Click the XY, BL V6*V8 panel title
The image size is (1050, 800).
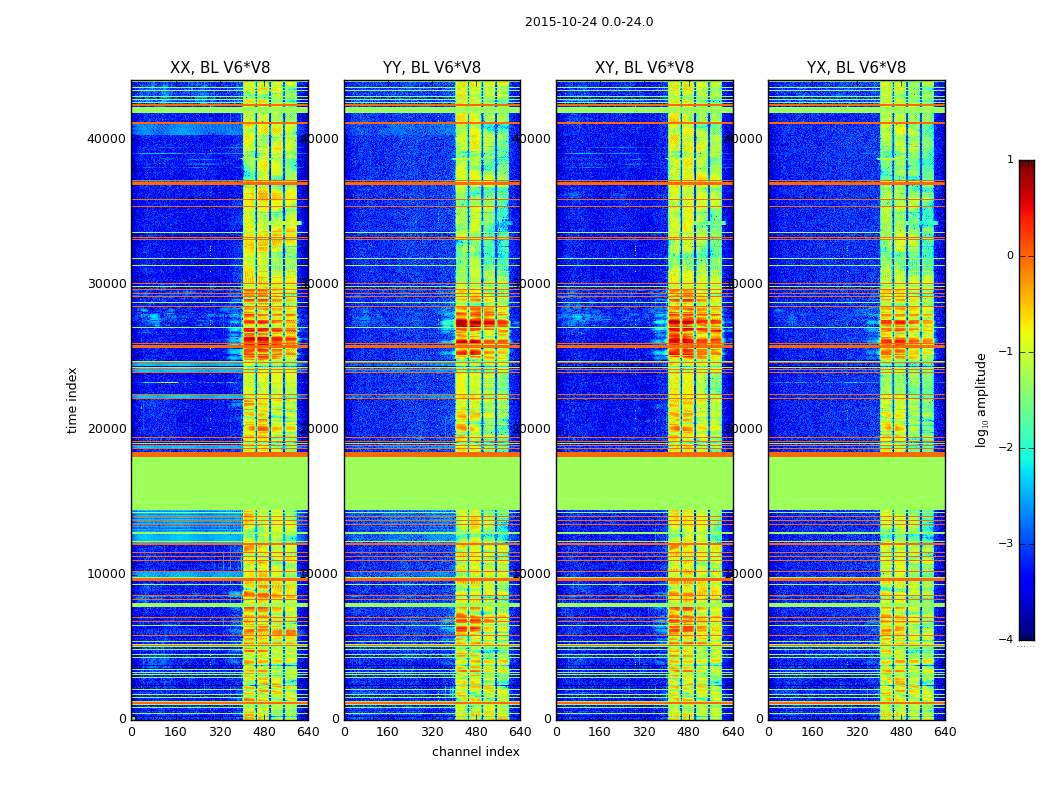click(x=644, y=68)
